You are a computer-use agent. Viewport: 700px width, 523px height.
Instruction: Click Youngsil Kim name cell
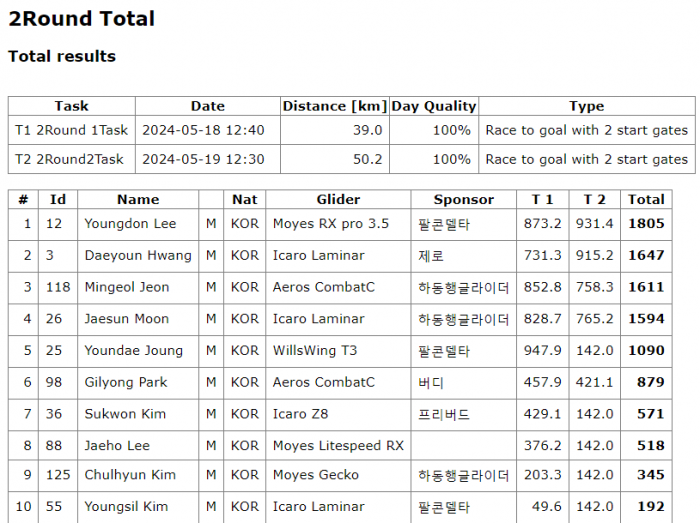pos(126,507)
